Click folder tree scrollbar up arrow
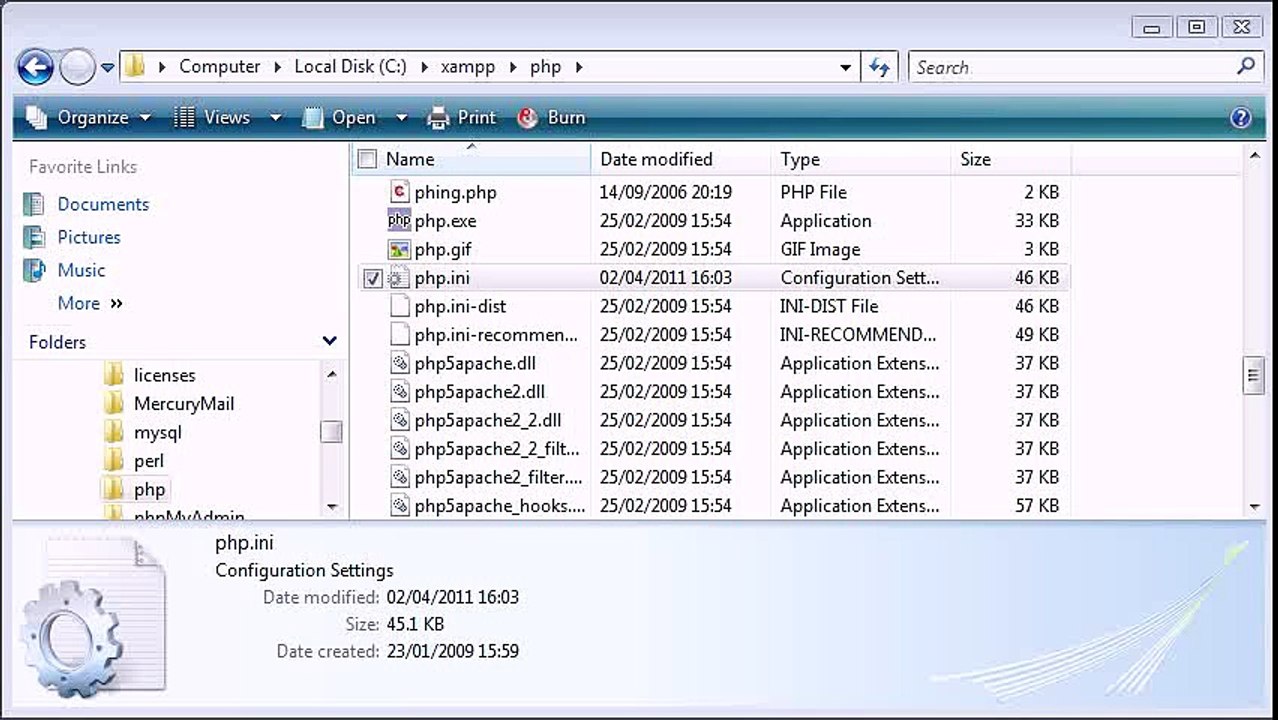 (x=332, y=374)
